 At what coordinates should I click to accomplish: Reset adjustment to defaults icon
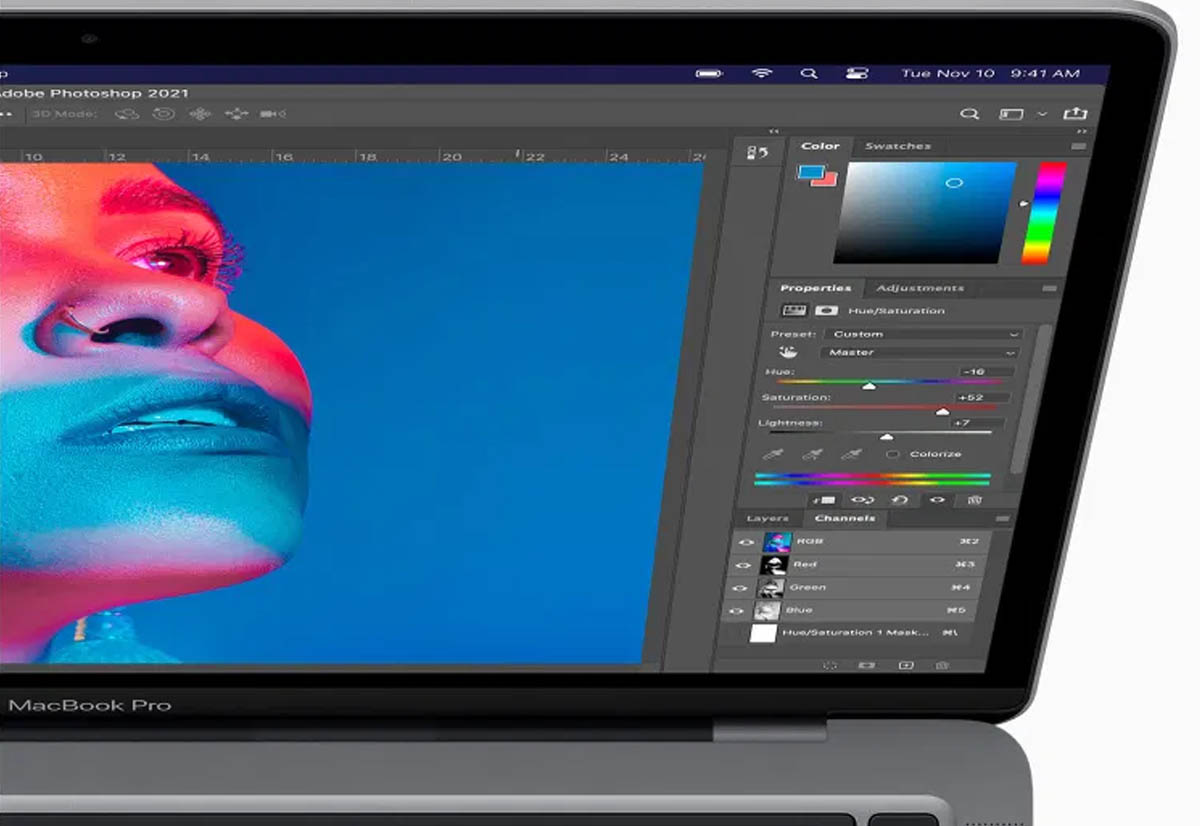(x=900, y=499)
